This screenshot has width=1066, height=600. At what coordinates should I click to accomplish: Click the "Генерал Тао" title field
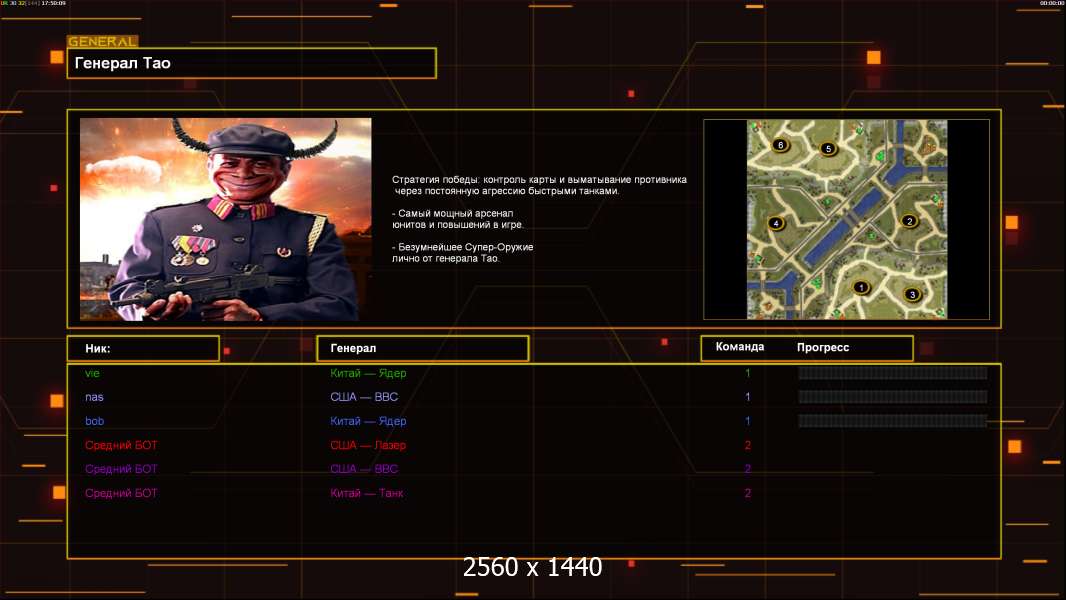pos(252,63)
